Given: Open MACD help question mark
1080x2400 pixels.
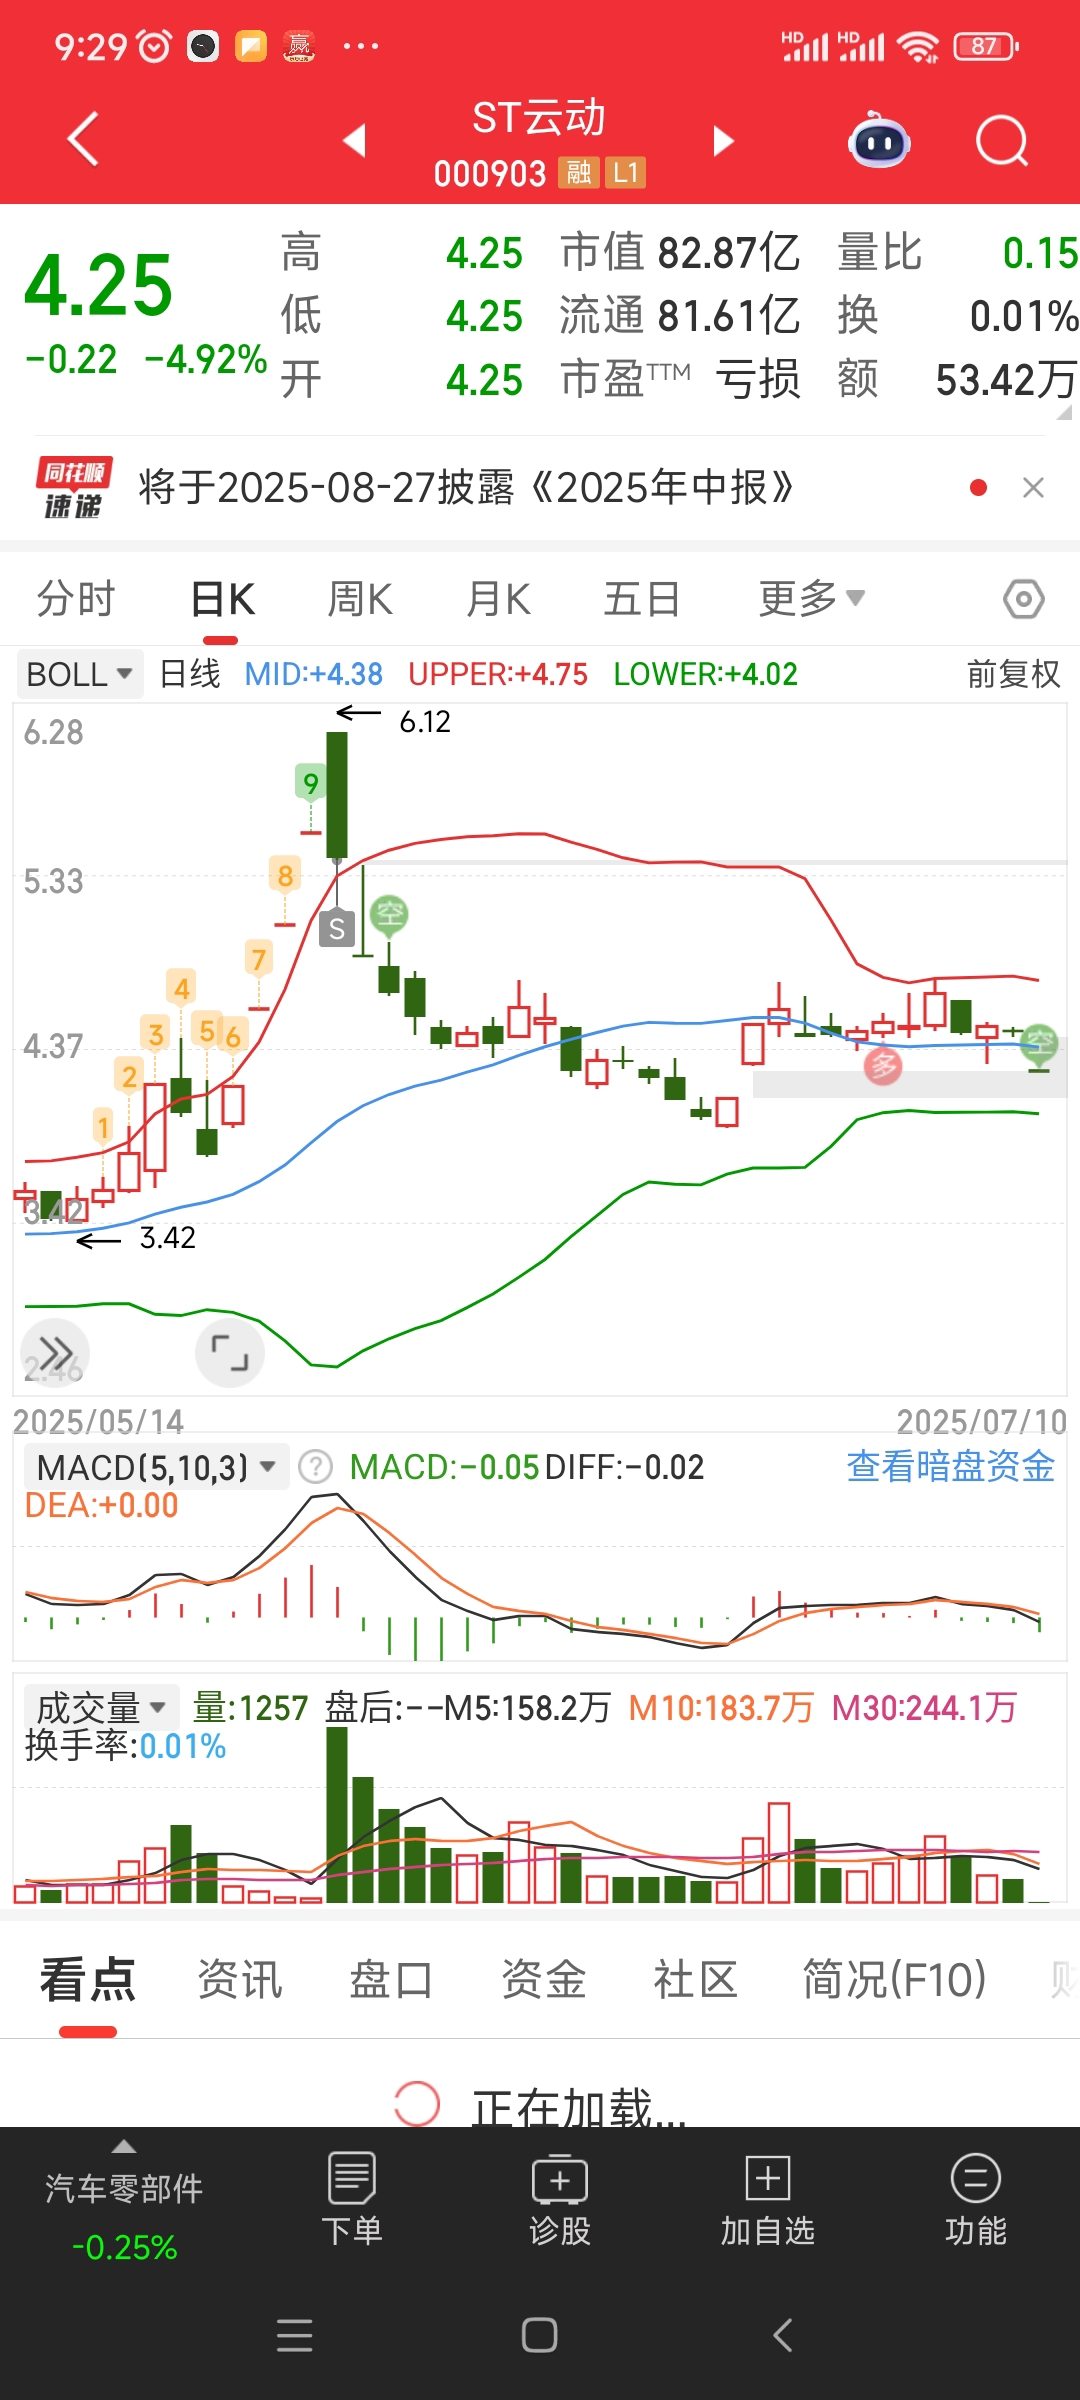Looking at the screenshot, I should pyautogui.click(x=315, y=1467).
